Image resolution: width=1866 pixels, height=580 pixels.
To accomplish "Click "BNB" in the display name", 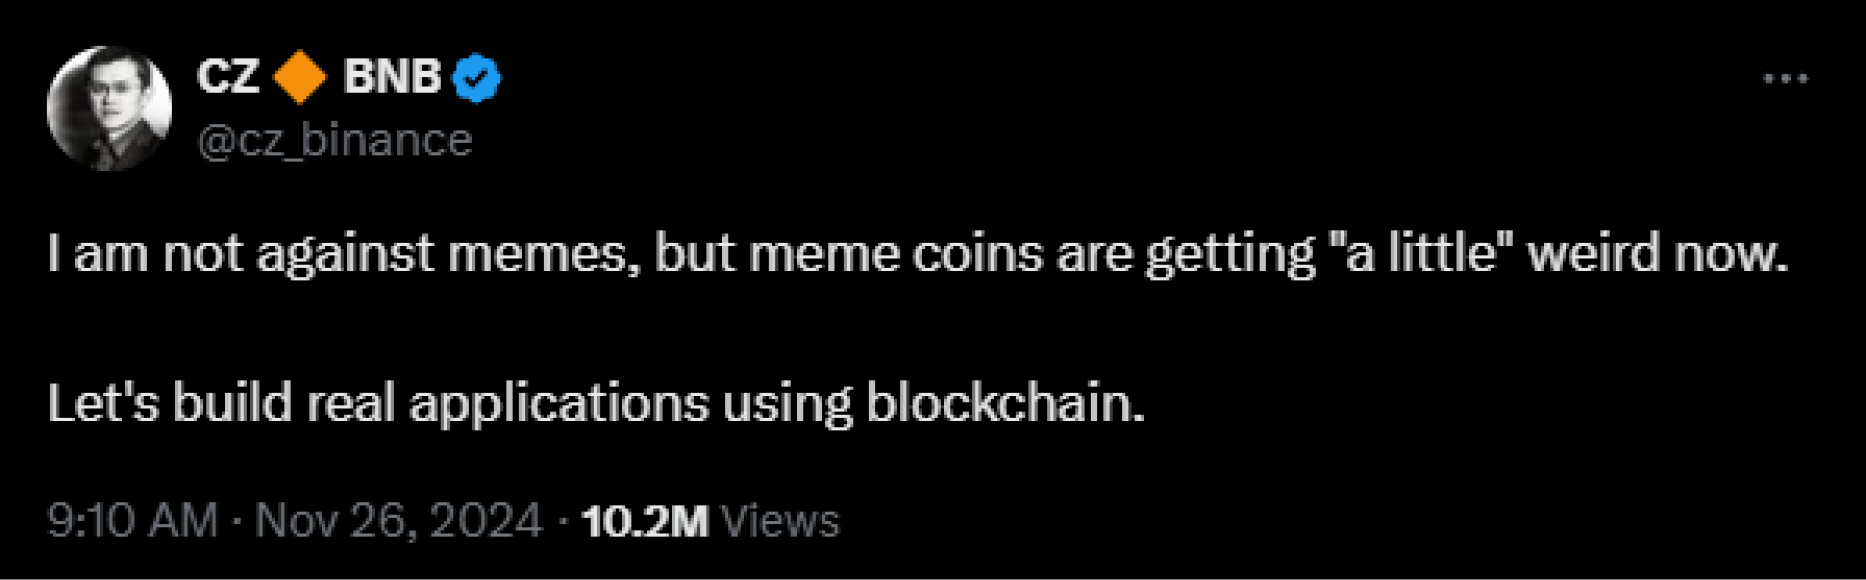I will pyautogui.click(x=392, y=78).
